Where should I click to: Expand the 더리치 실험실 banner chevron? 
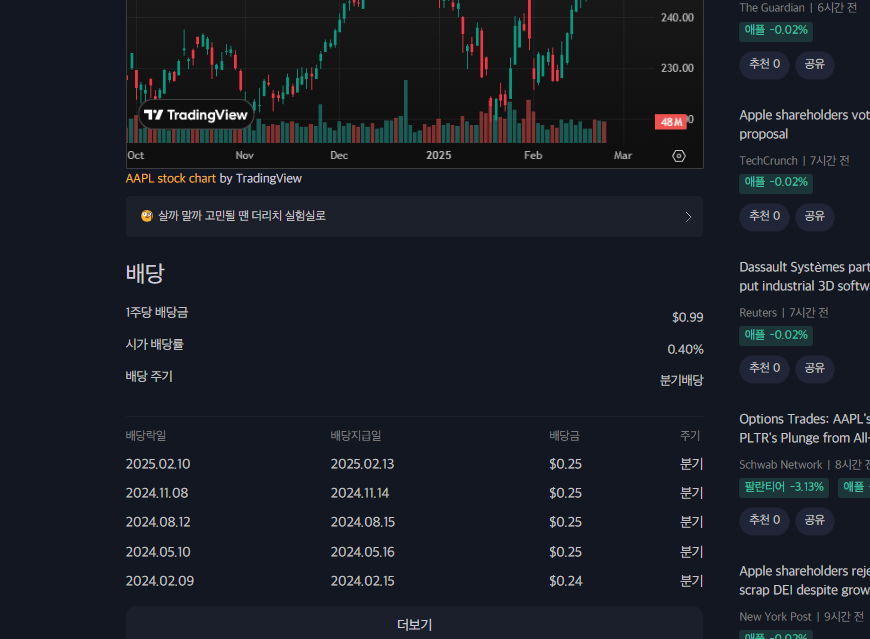(x=688, y=216)
